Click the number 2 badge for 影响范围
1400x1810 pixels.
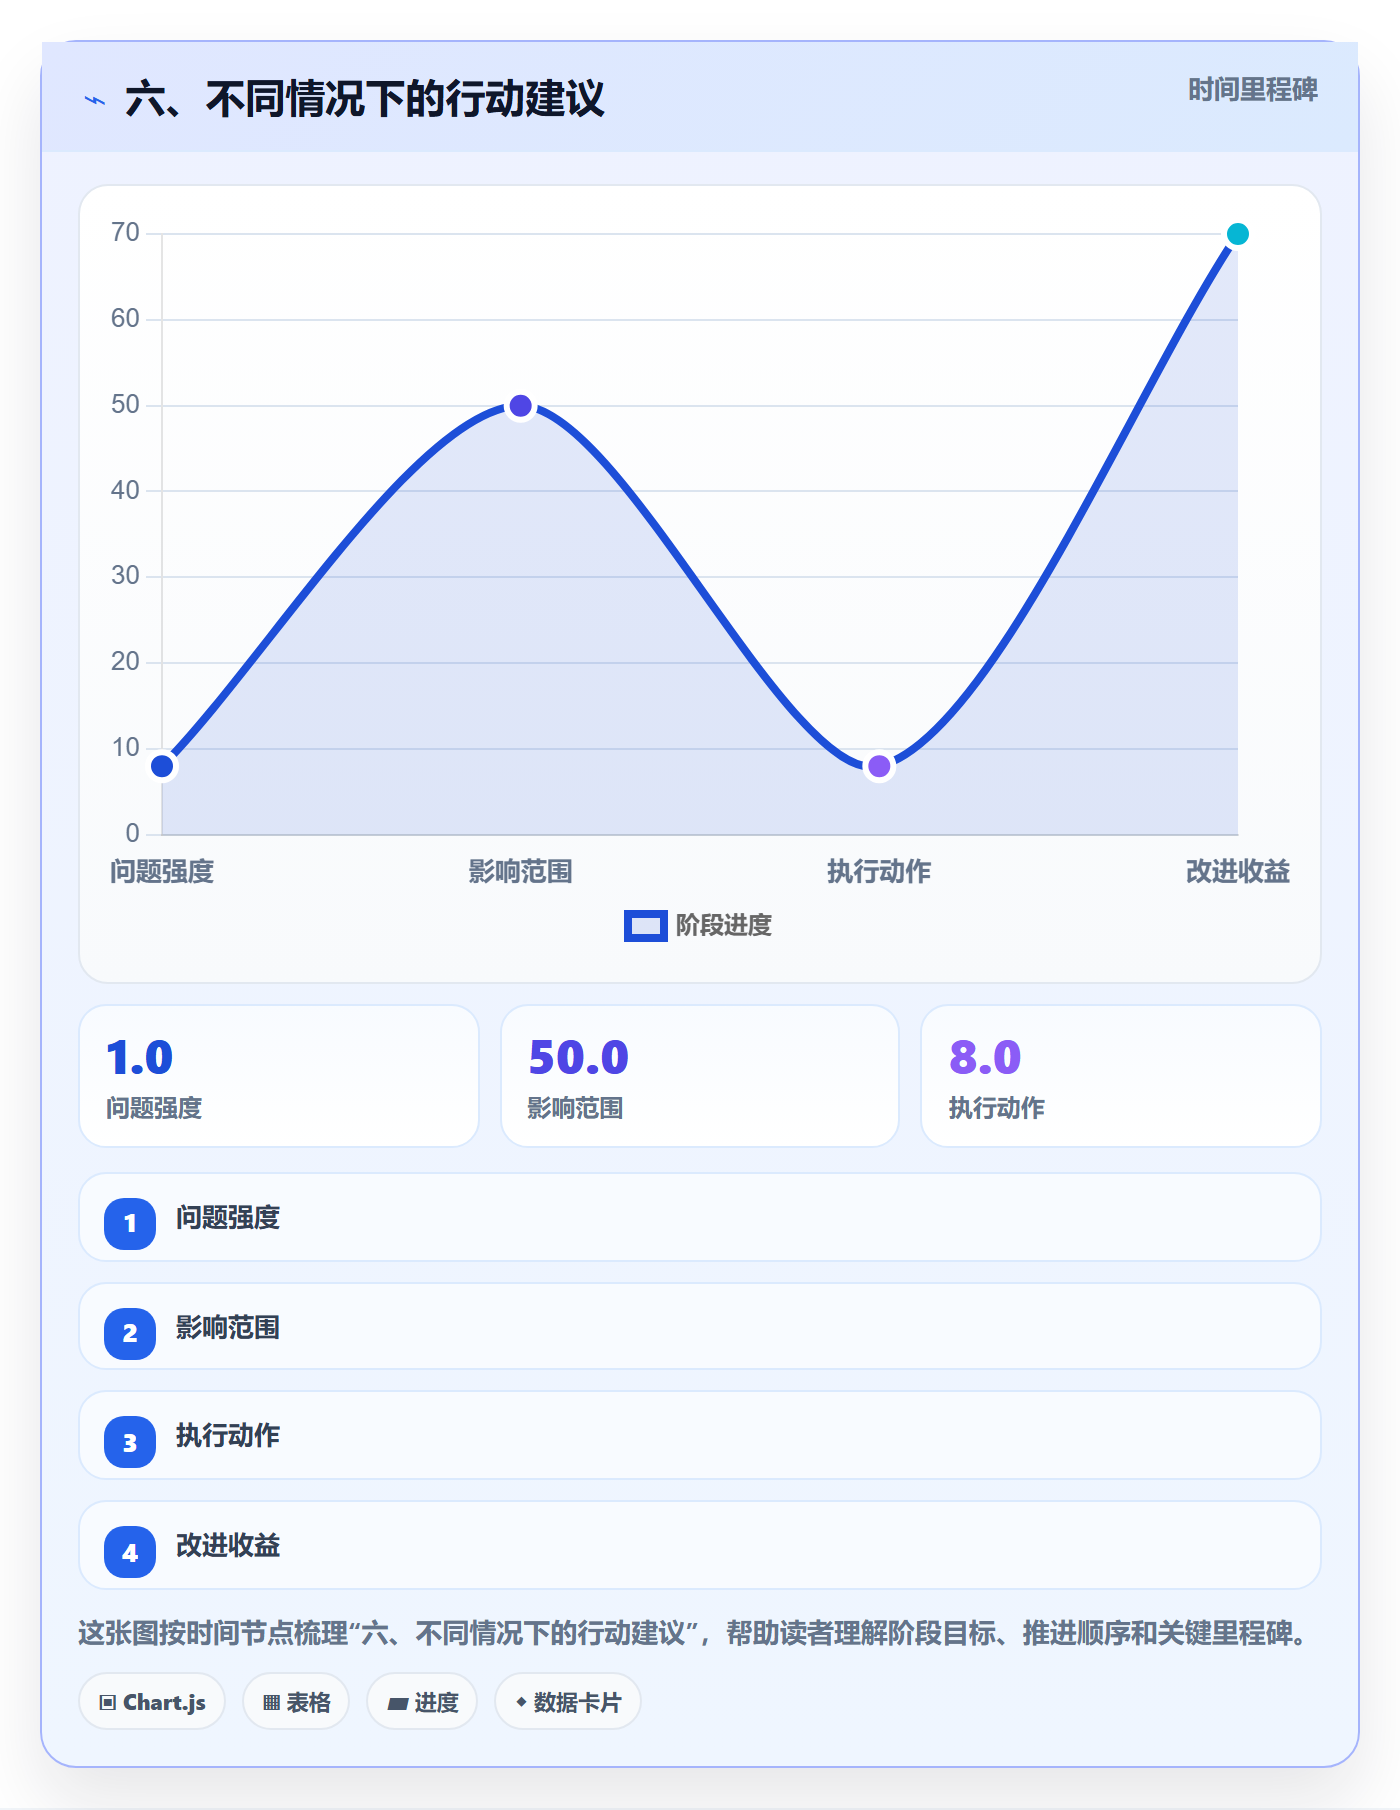(x=130, y=1333)
